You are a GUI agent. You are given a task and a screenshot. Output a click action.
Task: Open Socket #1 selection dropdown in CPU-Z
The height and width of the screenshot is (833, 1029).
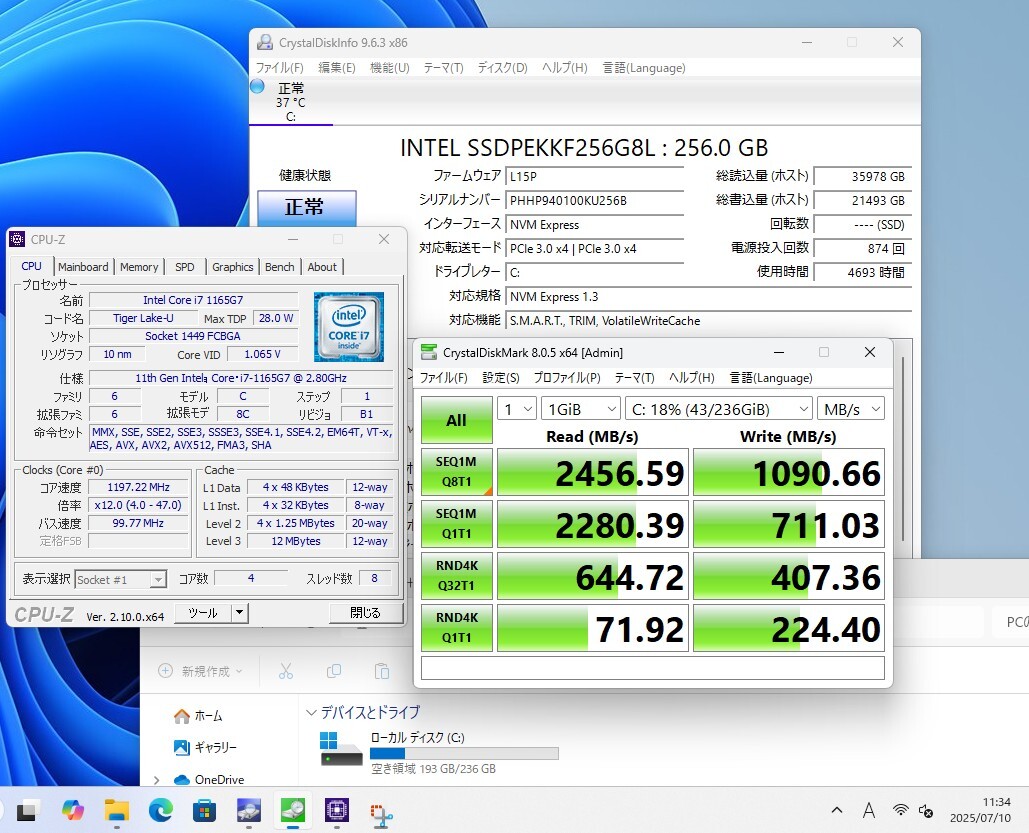pyautogui.click(x=121, y=580)
